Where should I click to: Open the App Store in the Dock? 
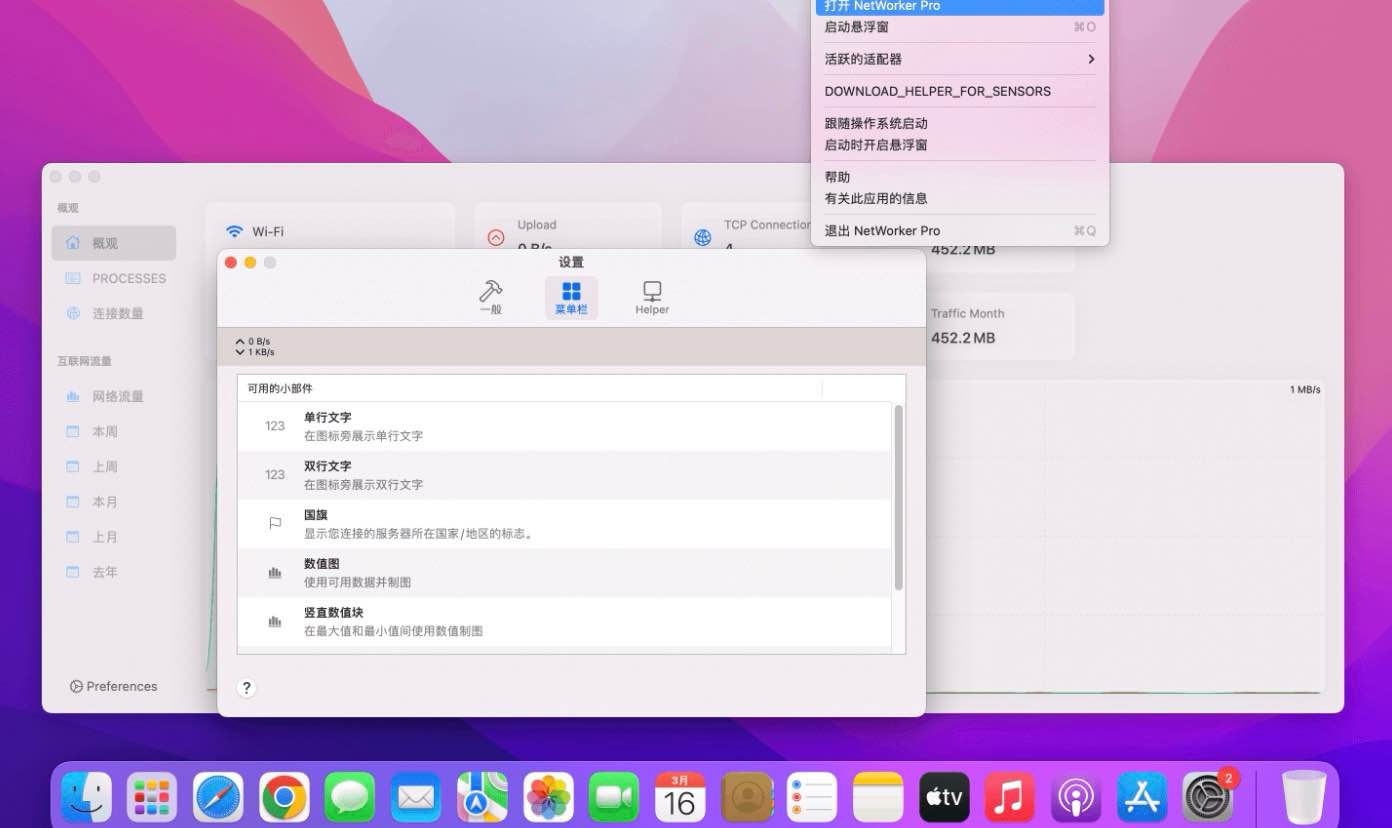[1141, 797]
